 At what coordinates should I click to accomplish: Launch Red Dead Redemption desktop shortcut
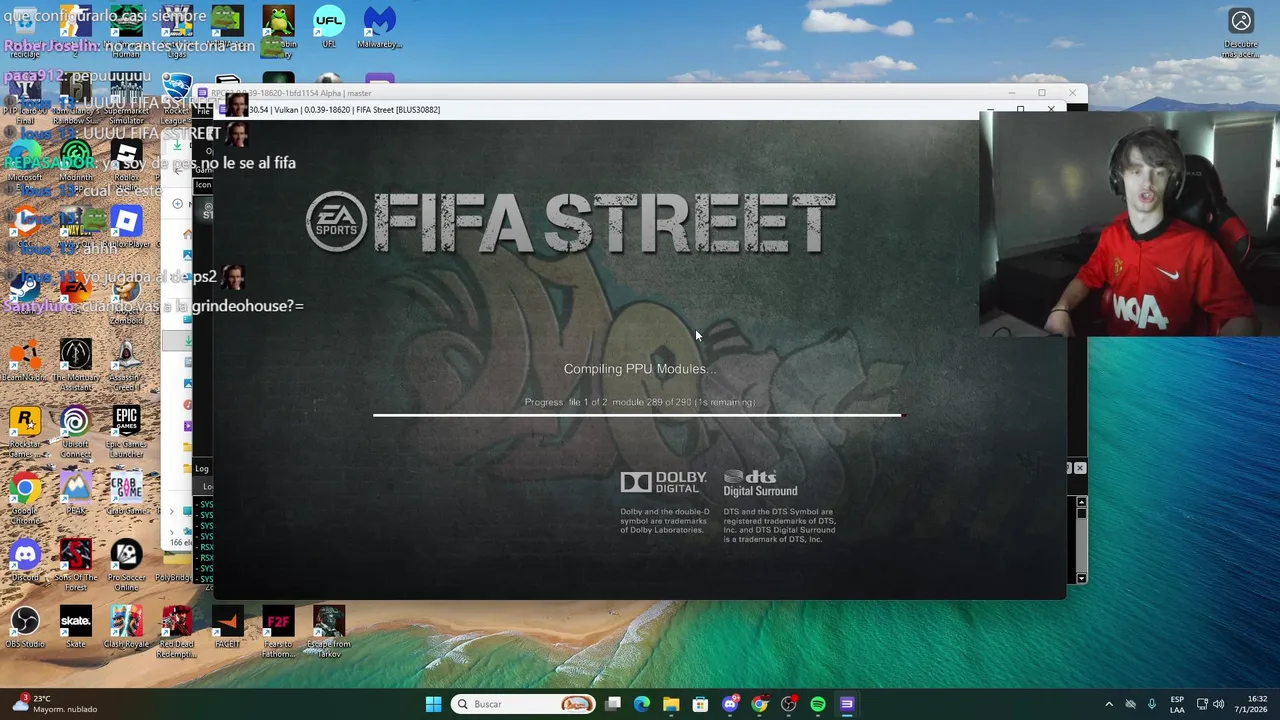click(176, 631)
